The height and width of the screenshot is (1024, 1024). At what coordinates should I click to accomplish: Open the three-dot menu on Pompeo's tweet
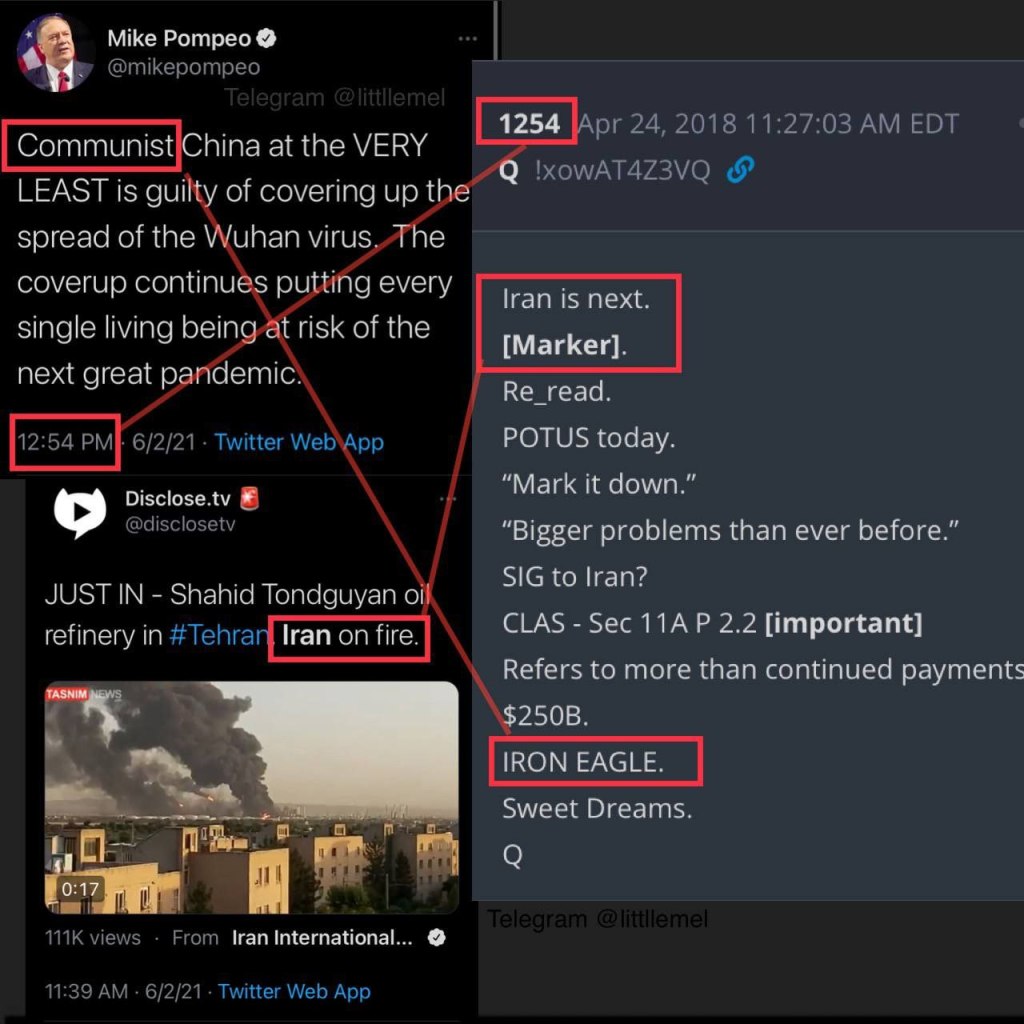click(467, 39)
